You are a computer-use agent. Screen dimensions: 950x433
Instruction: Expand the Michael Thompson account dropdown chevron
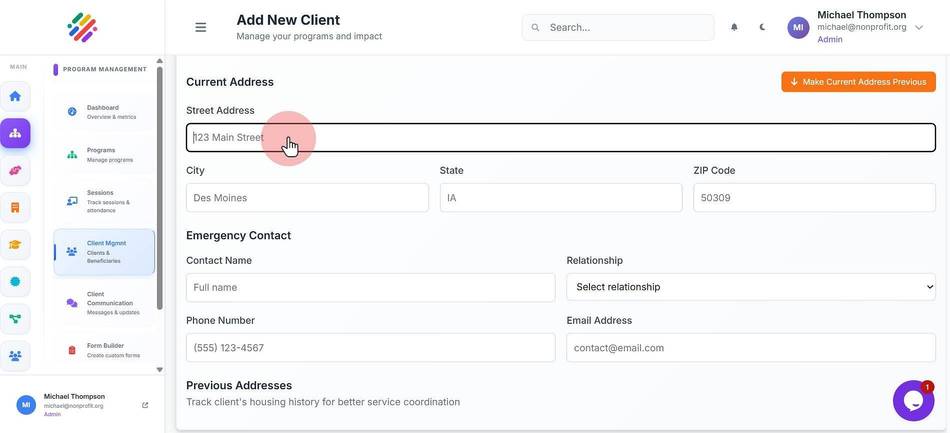(x=919, y=27)
